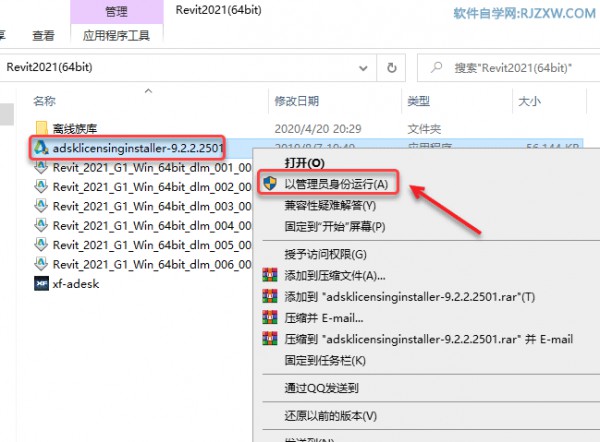Choose 兼容性疑难解答(Y) menu entry
600x442 pixels.
tap(330, 206)
